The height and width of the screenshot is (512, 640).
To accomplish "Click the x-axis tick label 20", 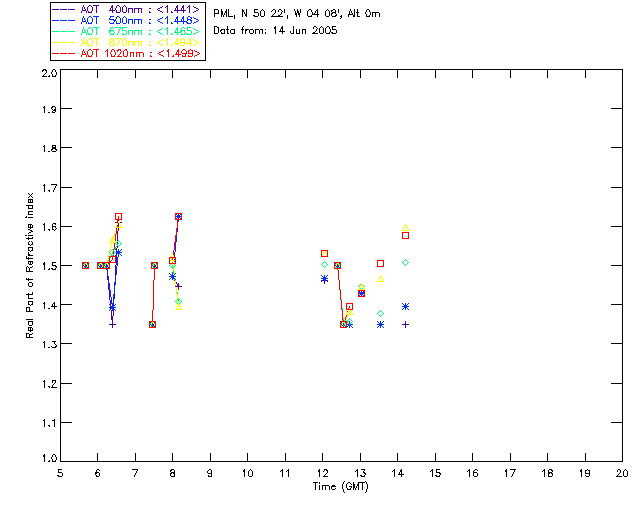I will [x=622, y=473].
